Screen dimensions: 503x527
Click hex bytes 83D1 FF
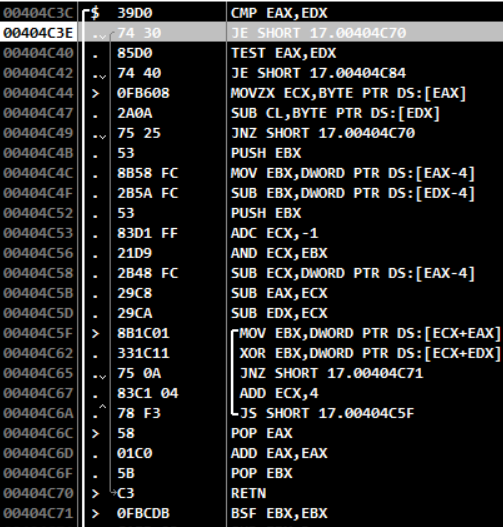tap(148, 233)
